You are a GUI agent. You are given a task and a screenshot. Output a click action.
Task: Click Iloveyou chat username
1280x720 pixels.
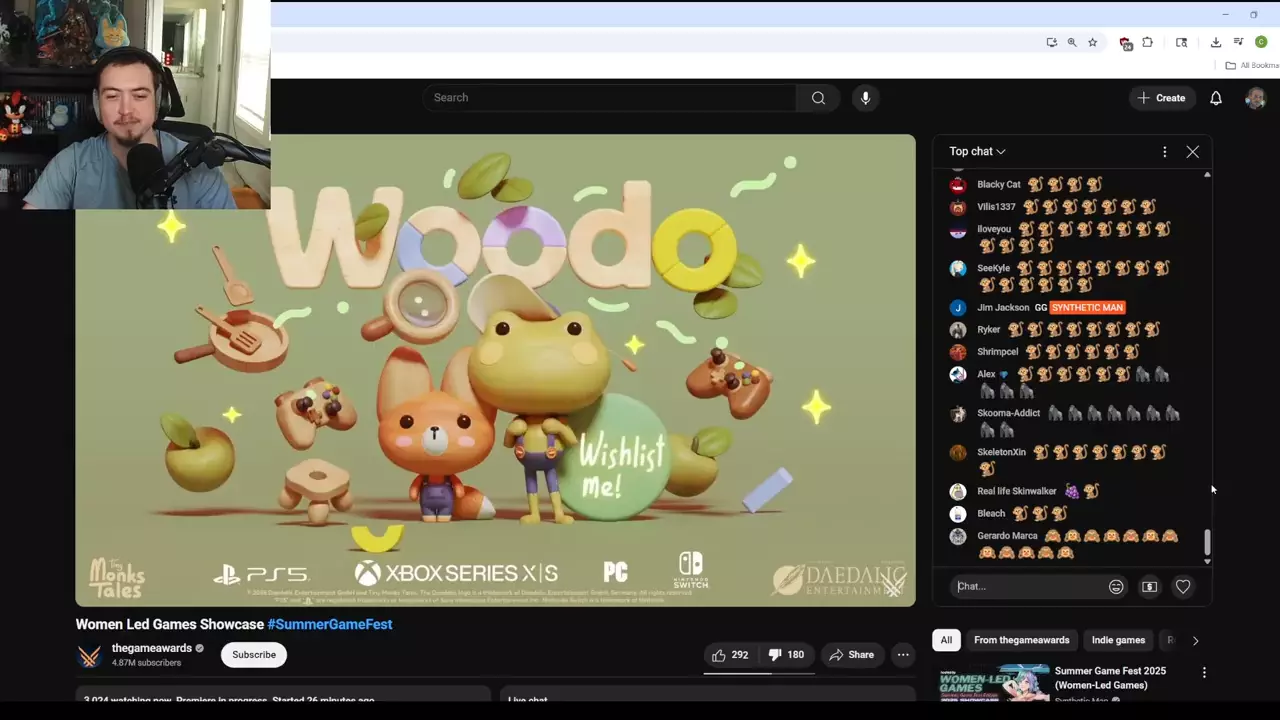(994, 229)
